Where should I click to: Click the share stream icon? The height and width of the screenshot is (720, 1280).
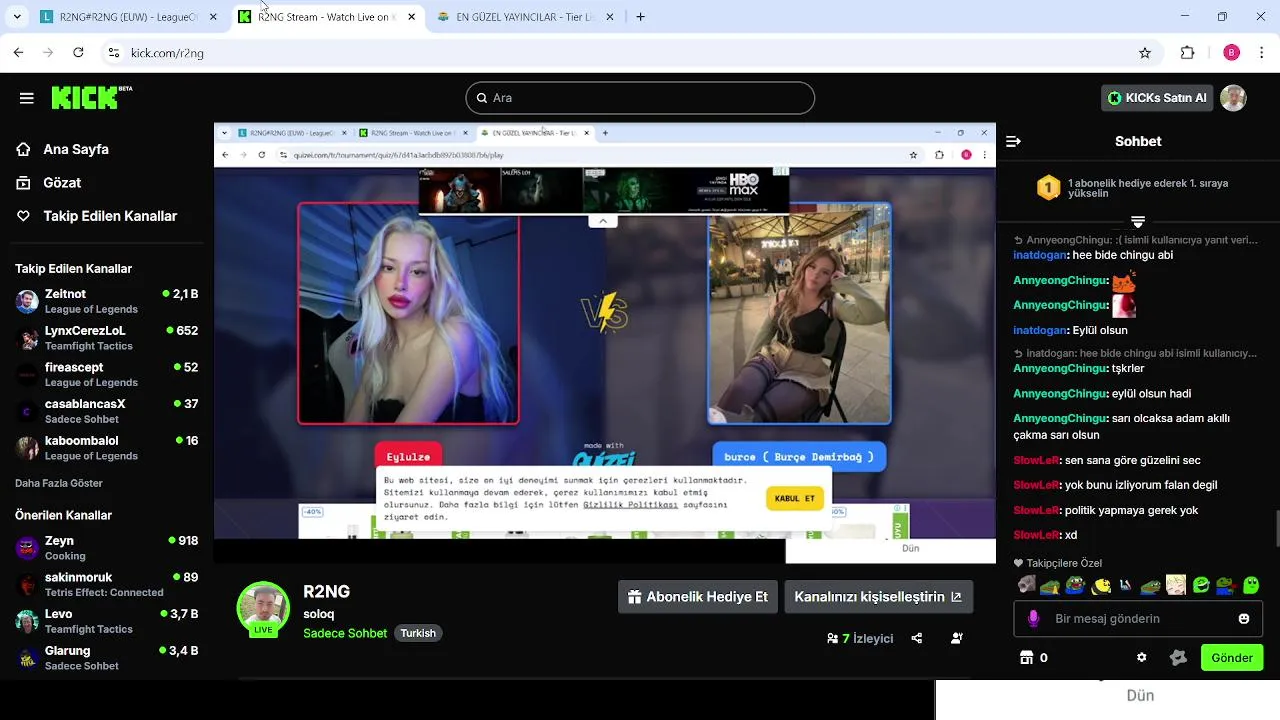click(x=917, y=638)
